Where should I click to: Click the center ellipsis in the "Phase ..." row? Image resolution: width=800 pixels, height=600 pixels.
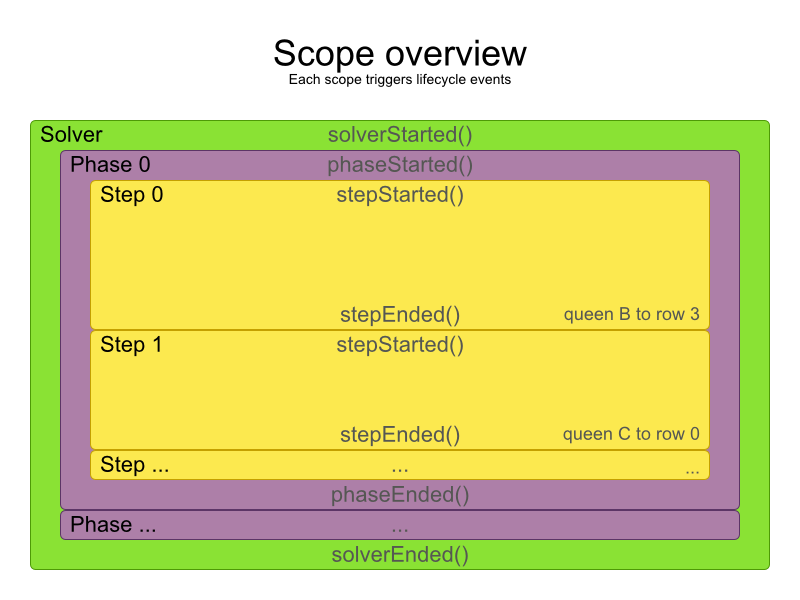click(400, 527)
